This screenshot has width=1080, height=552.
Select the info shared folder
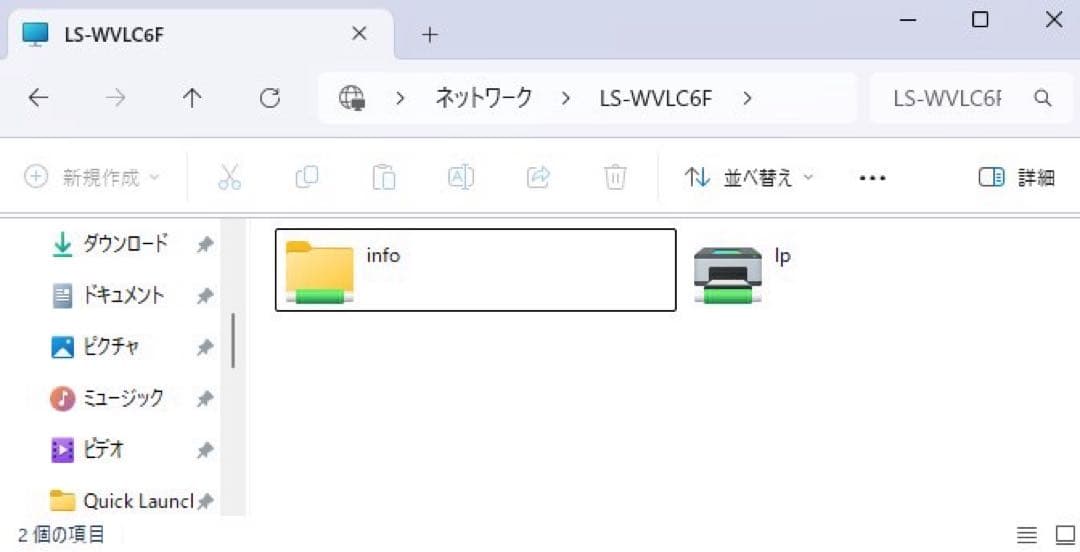pos(475,269)
